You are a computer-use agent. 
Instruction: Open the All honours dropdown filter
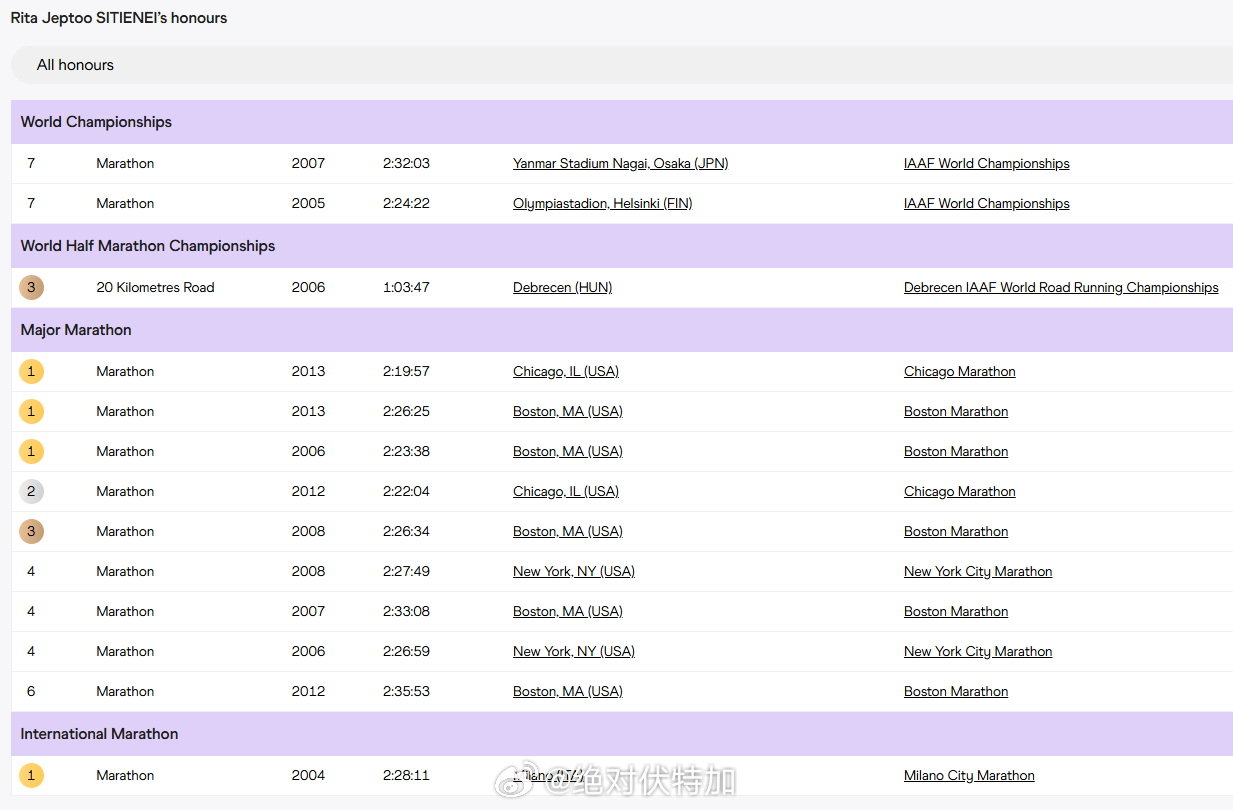click(x=620, y=65)
